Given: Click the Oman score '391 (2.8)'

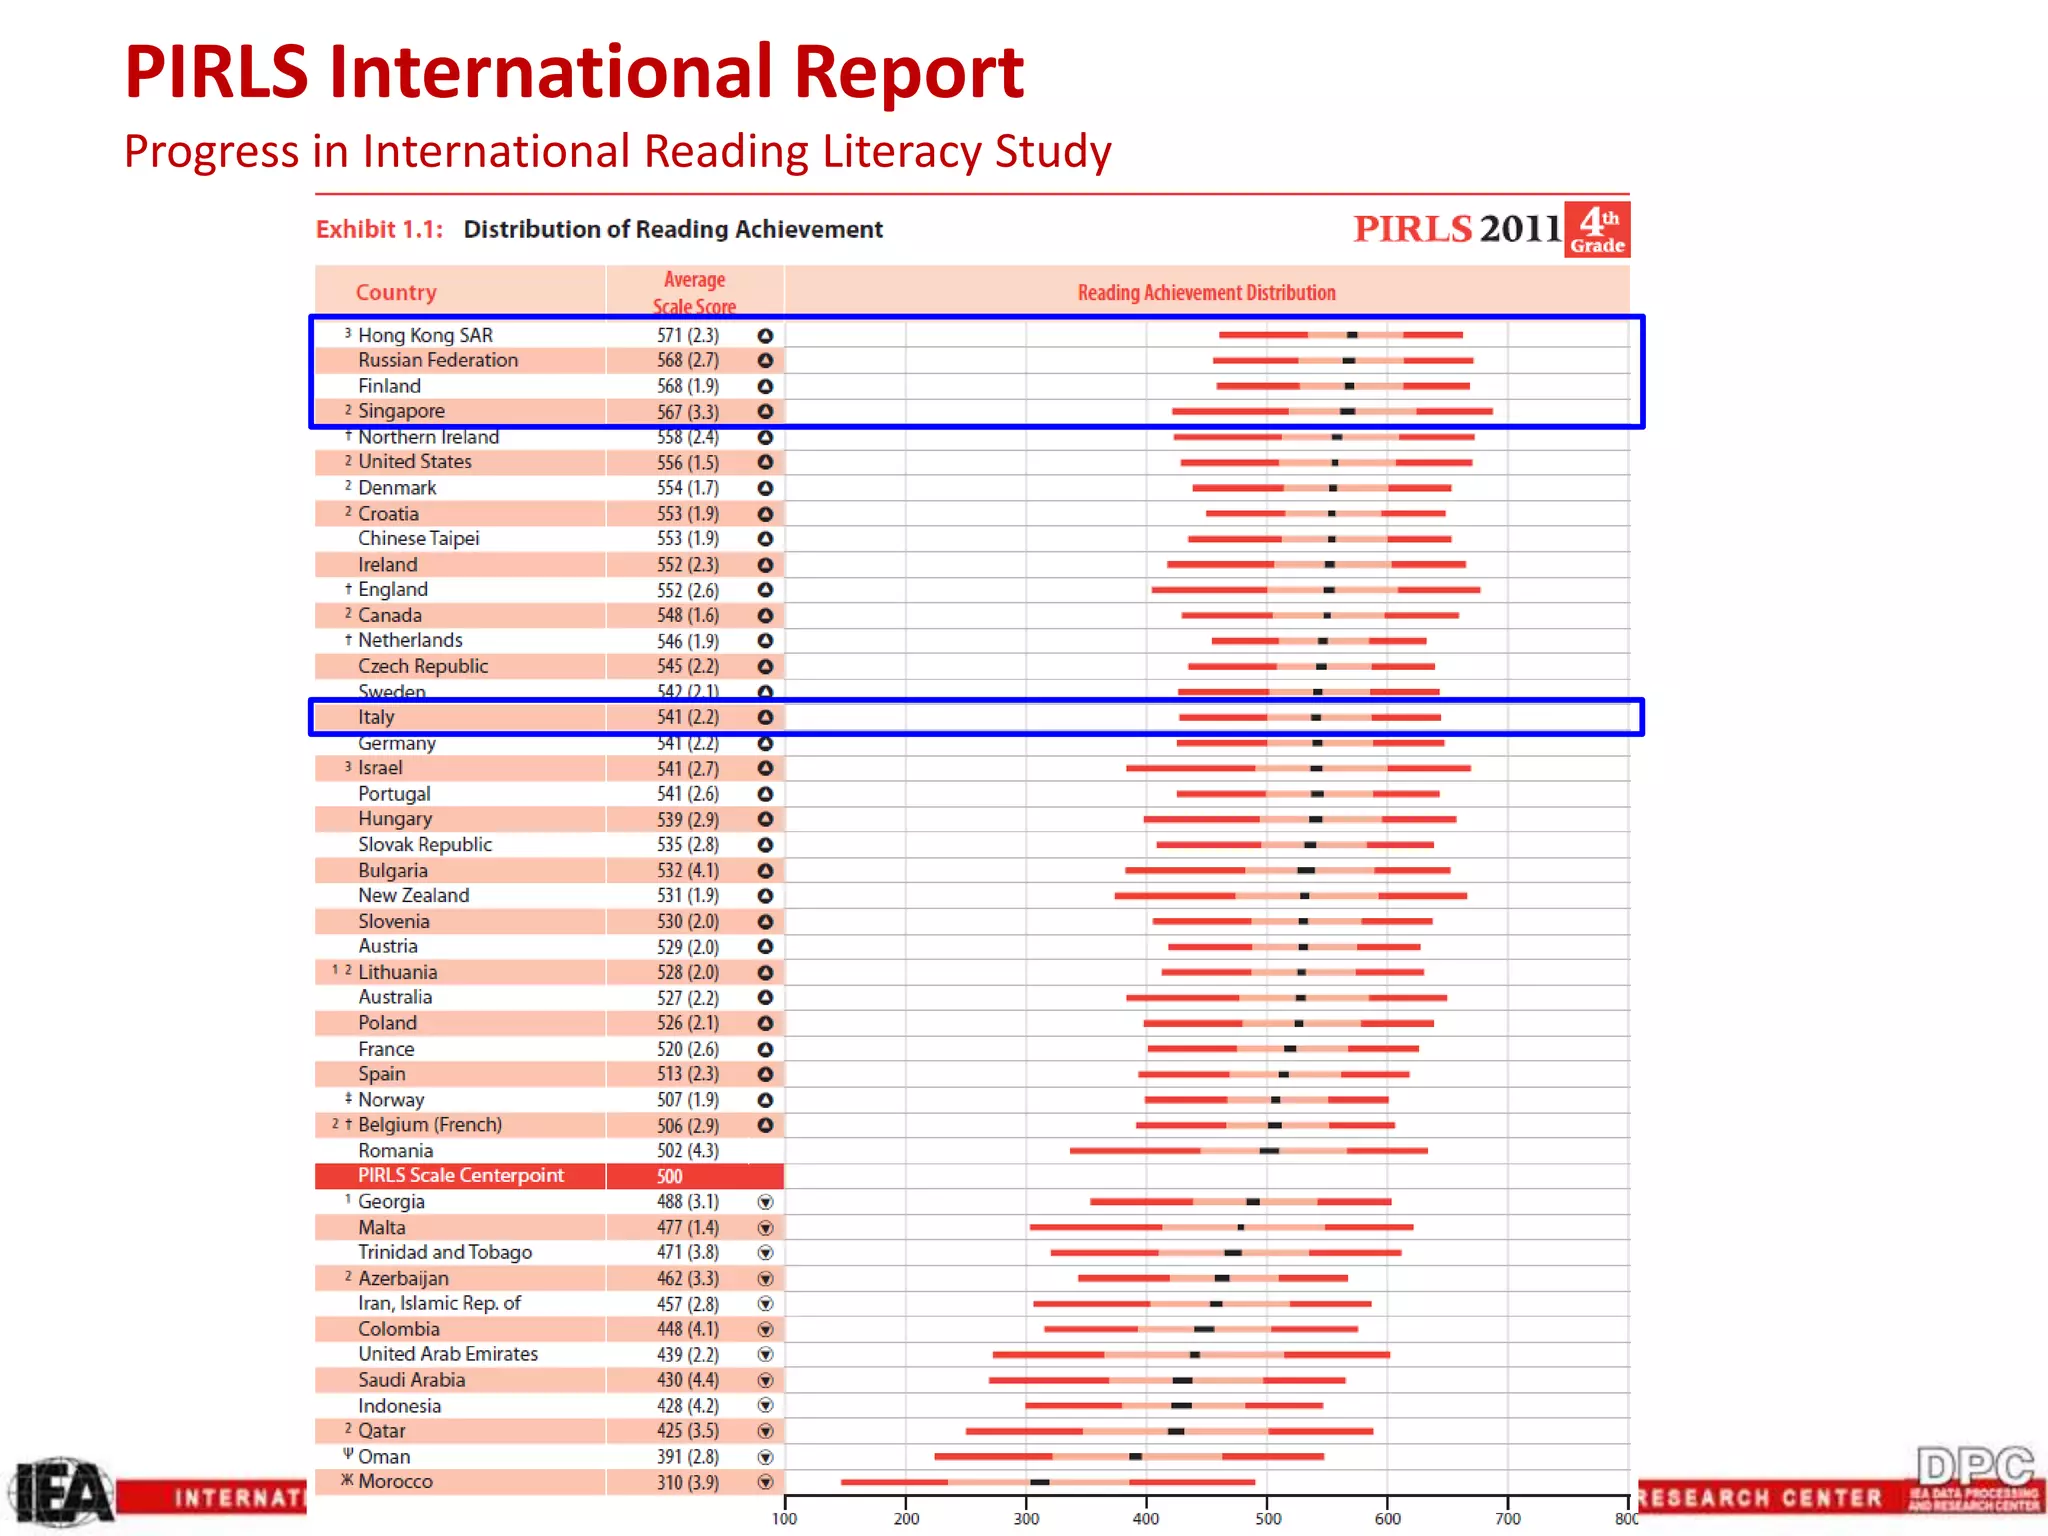Looking at the screenshot, I should [688, 1457].
